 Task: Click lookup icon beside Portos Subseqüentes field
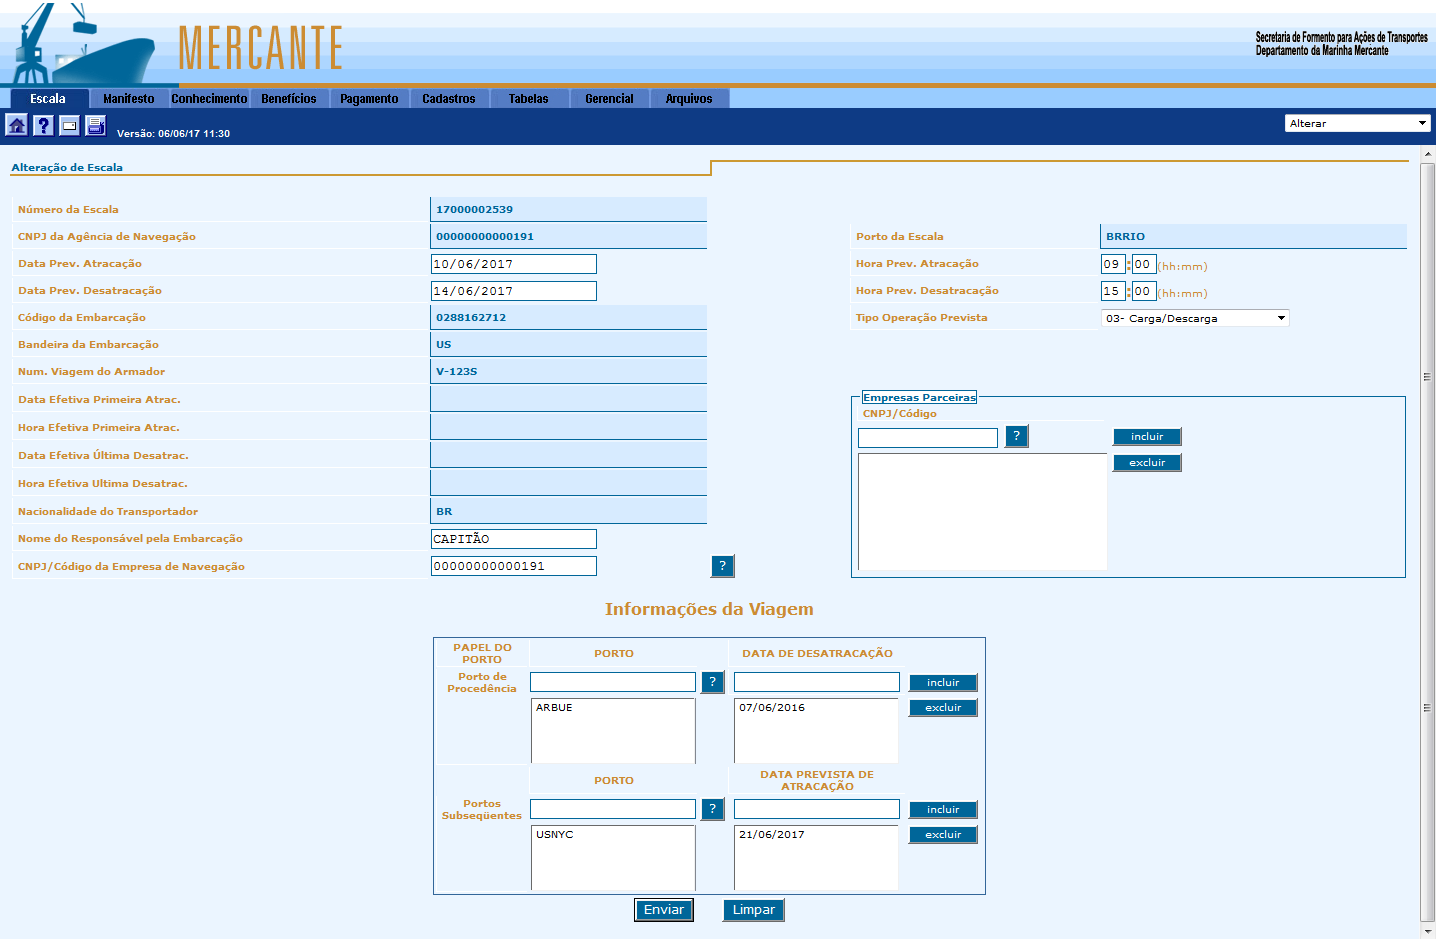pyautogui.click(x=712, y=809)
